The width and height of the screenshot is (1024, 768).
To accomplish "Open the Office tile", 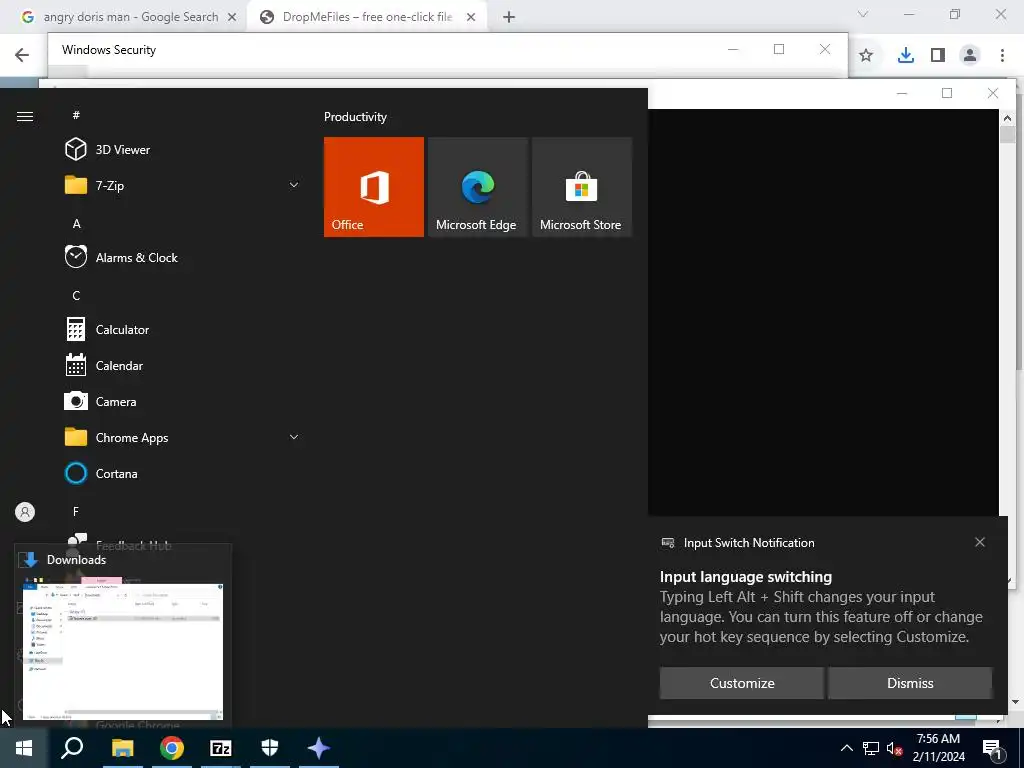I will [x=374, y=187].
